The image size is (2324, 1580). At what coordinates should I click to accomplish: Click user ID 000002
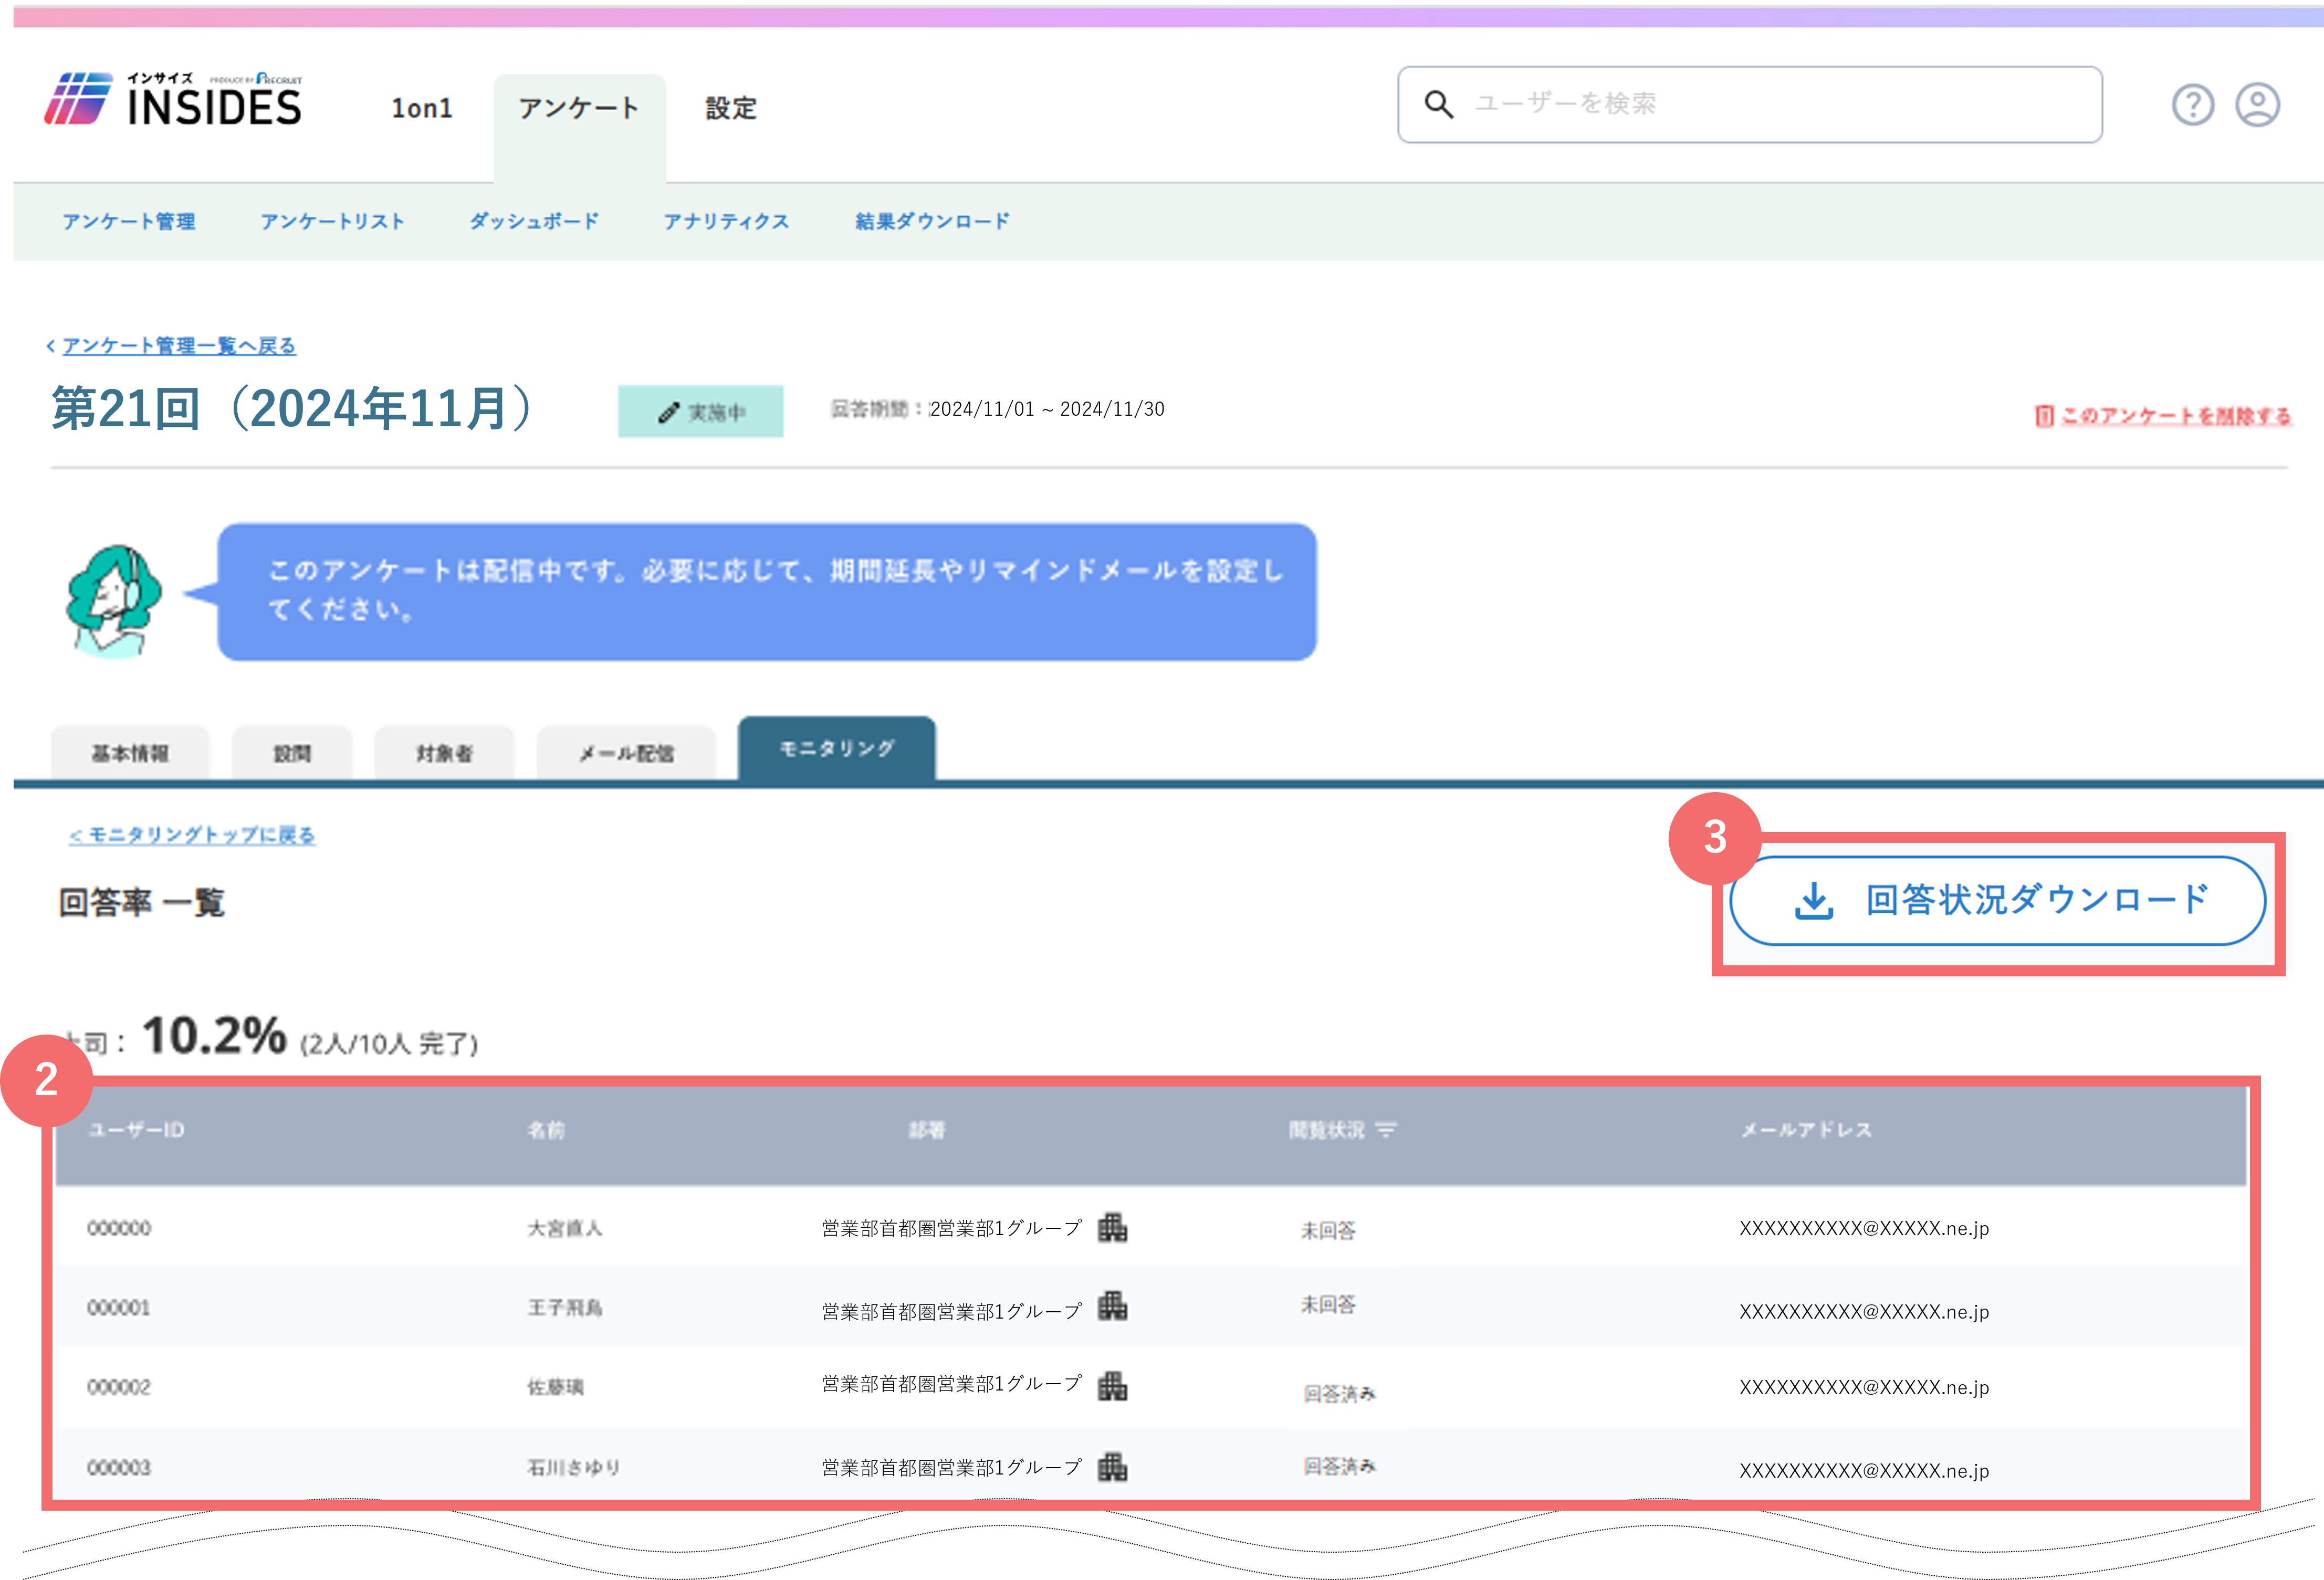coord(119,1387)
